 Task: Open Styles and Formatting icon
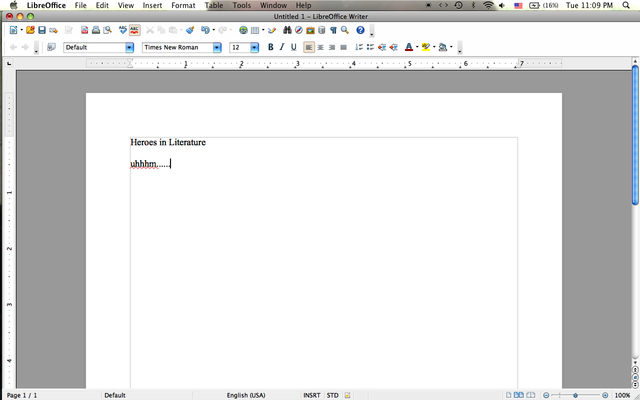pos(51,47)
